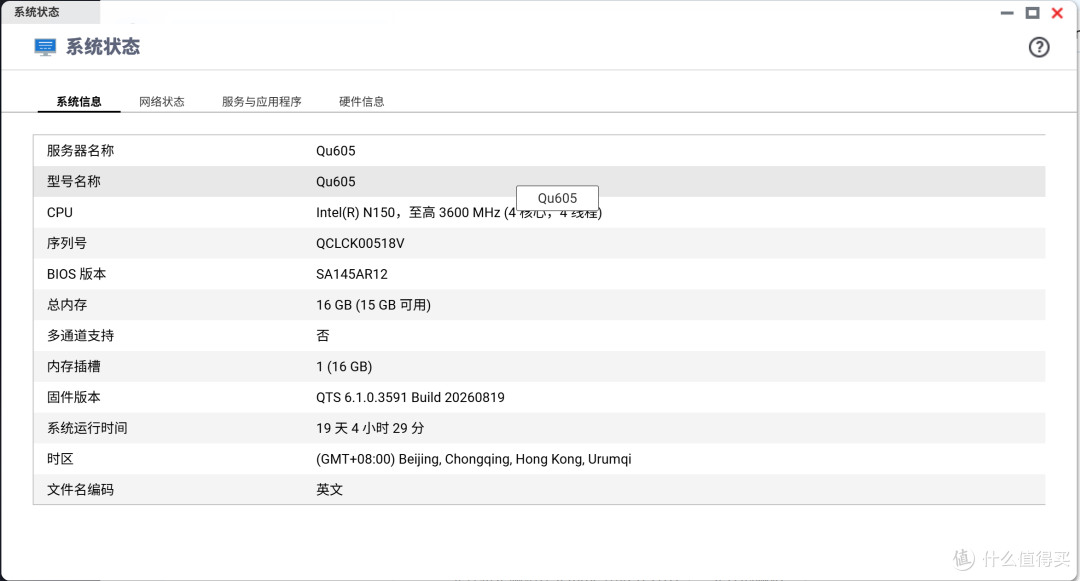Select the 型号名称 row label
1080x581 pixels.
74,182
